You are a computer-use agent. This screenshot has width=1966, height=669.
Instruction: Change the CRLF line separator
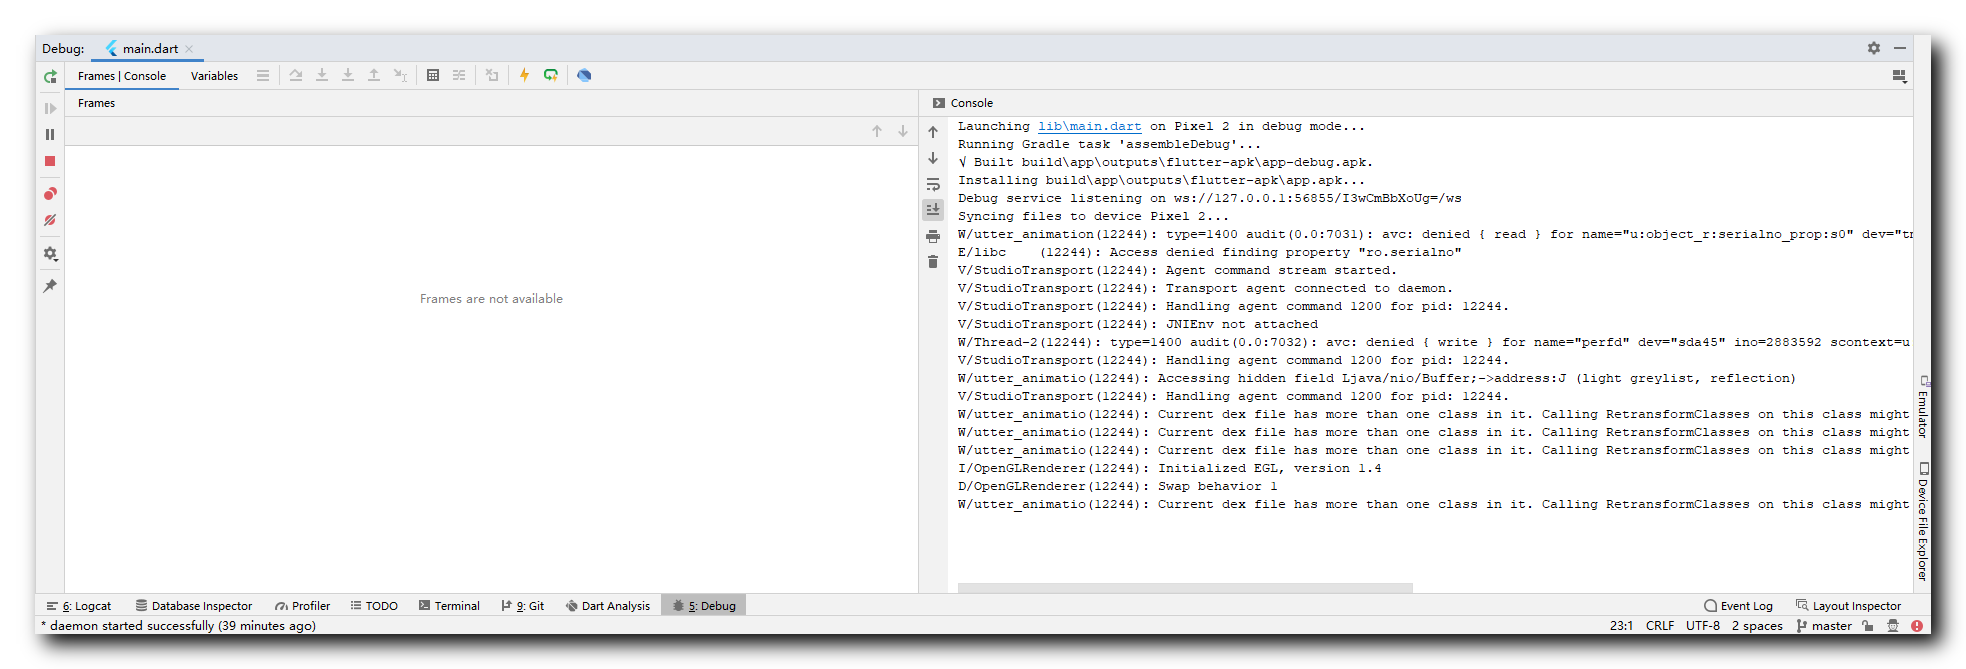tap(1660, 626)
